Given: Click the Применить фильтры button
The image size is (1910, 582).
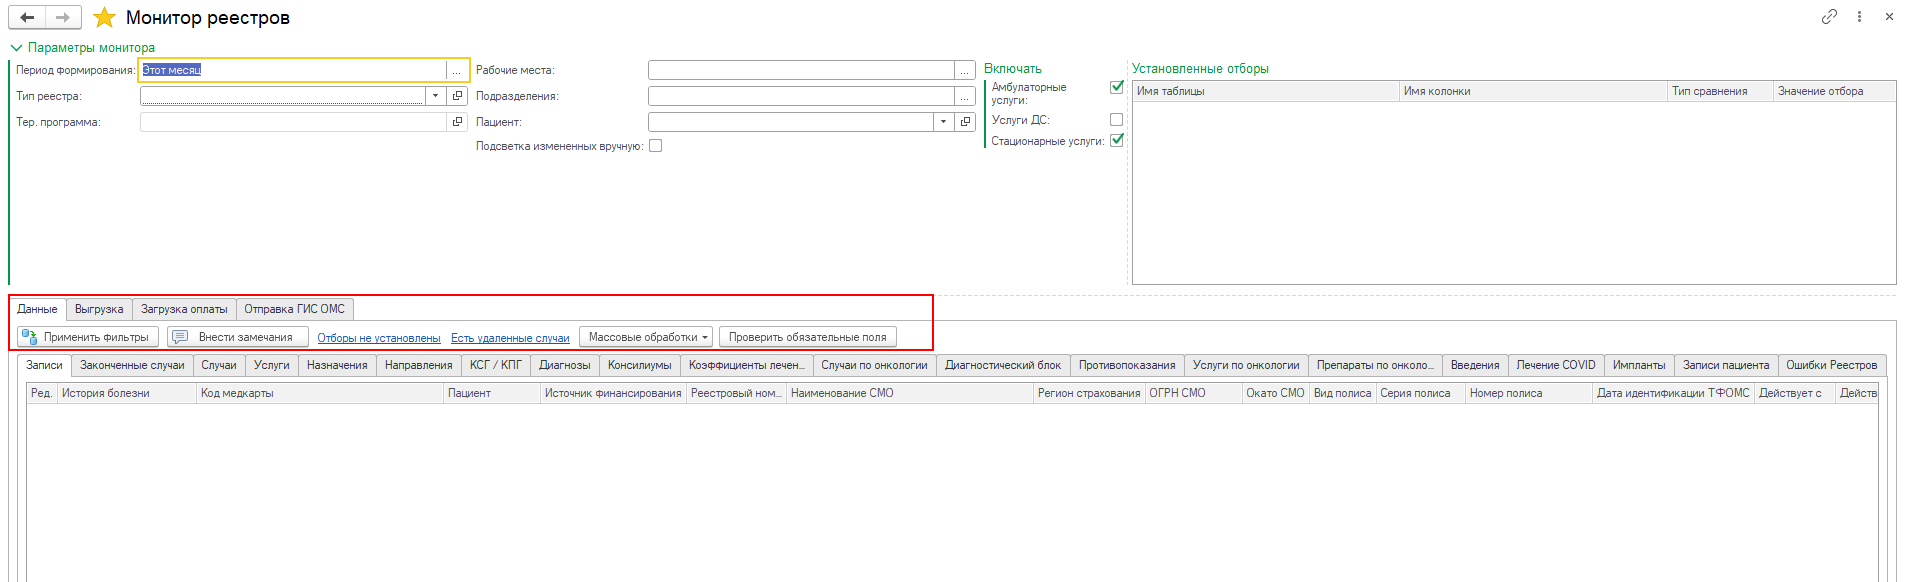Looking at the screenshot, I should point(88,337).
